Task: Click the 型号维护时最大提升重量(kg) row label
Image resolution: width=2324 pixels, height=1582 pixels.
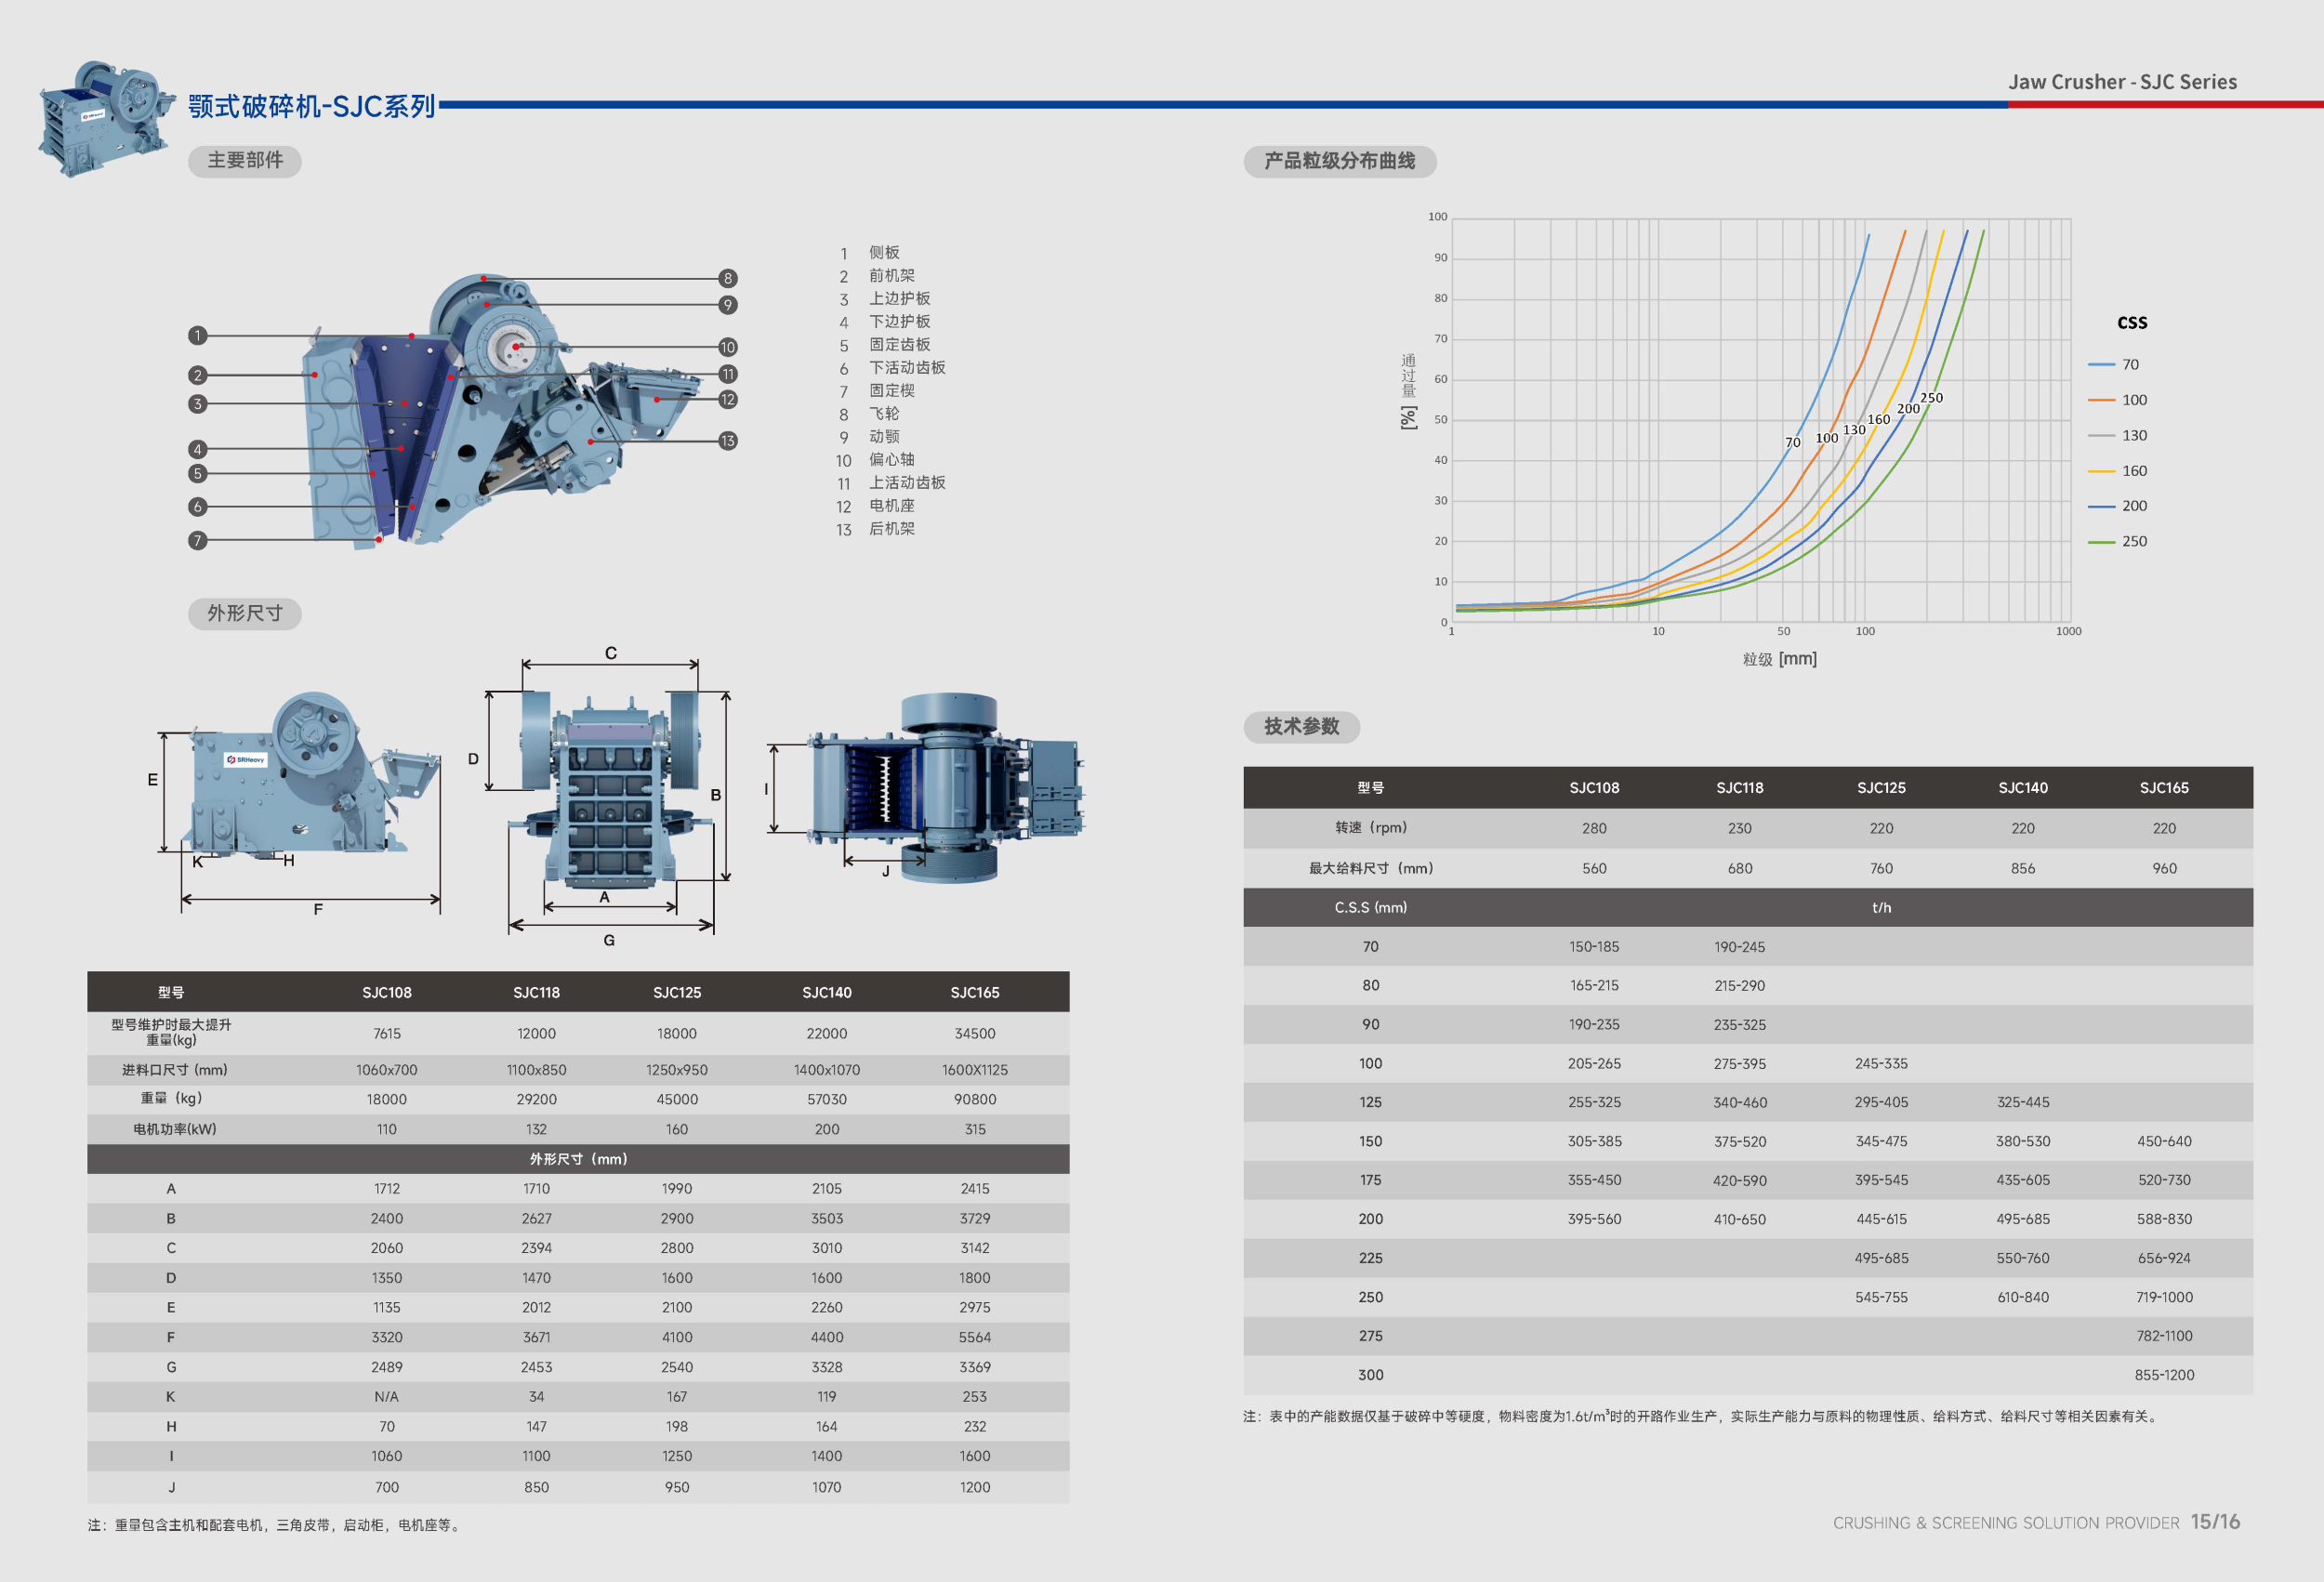Action: click(171, 1032)
